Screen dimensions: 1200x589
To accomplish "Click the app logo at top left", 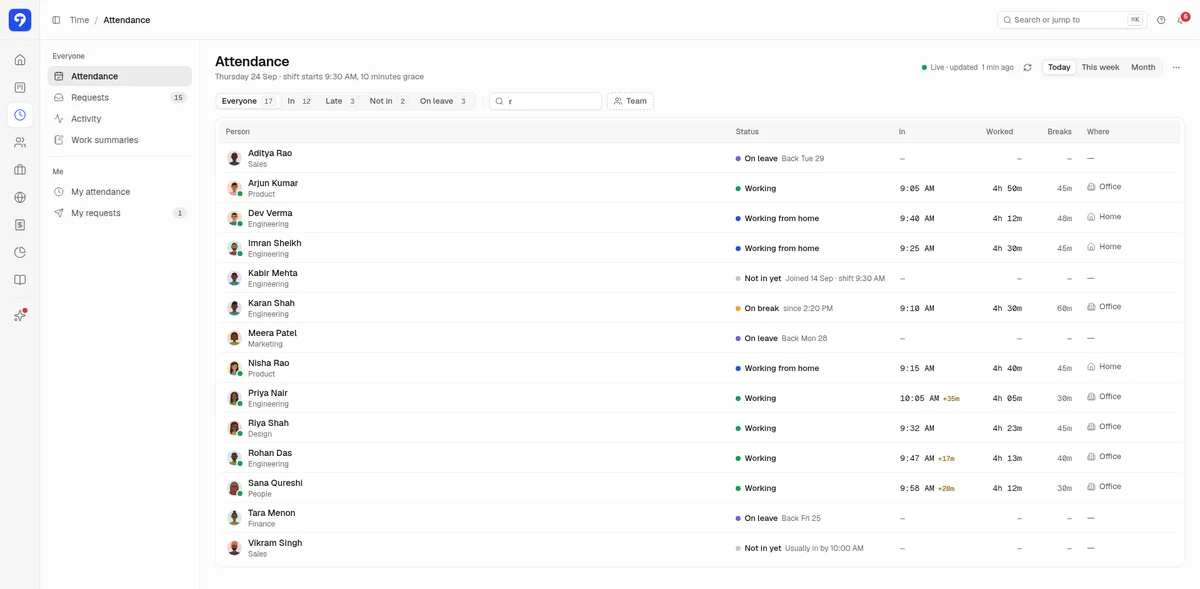I will pyautogui.click(x=20, y=20).
